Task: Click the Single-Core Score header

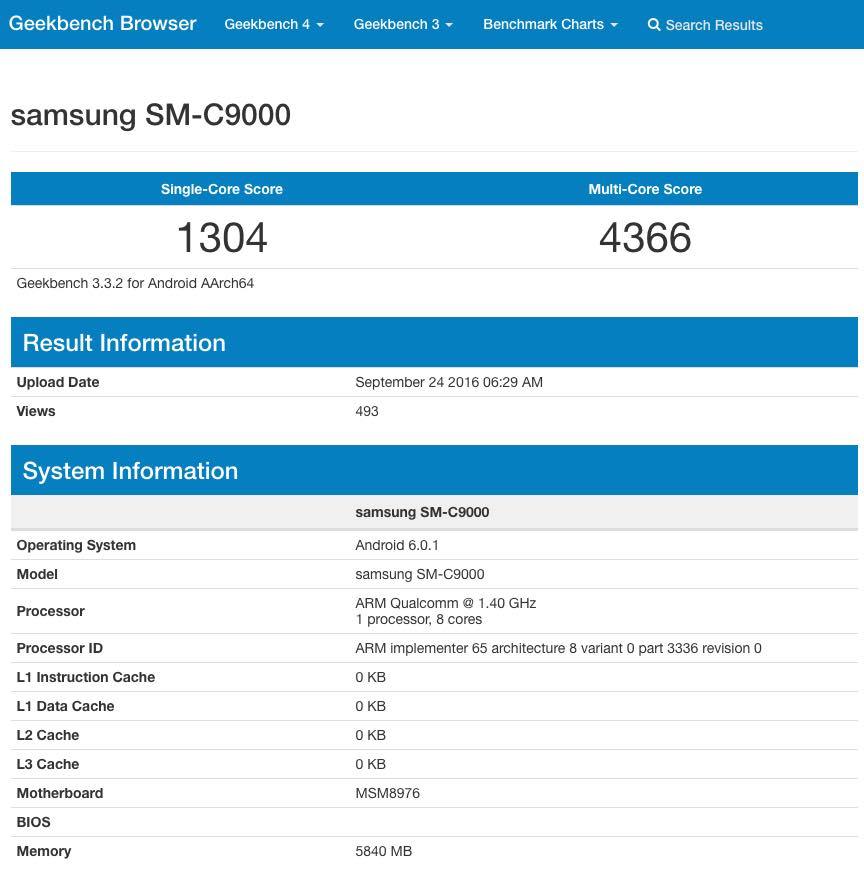Action: 222,189
